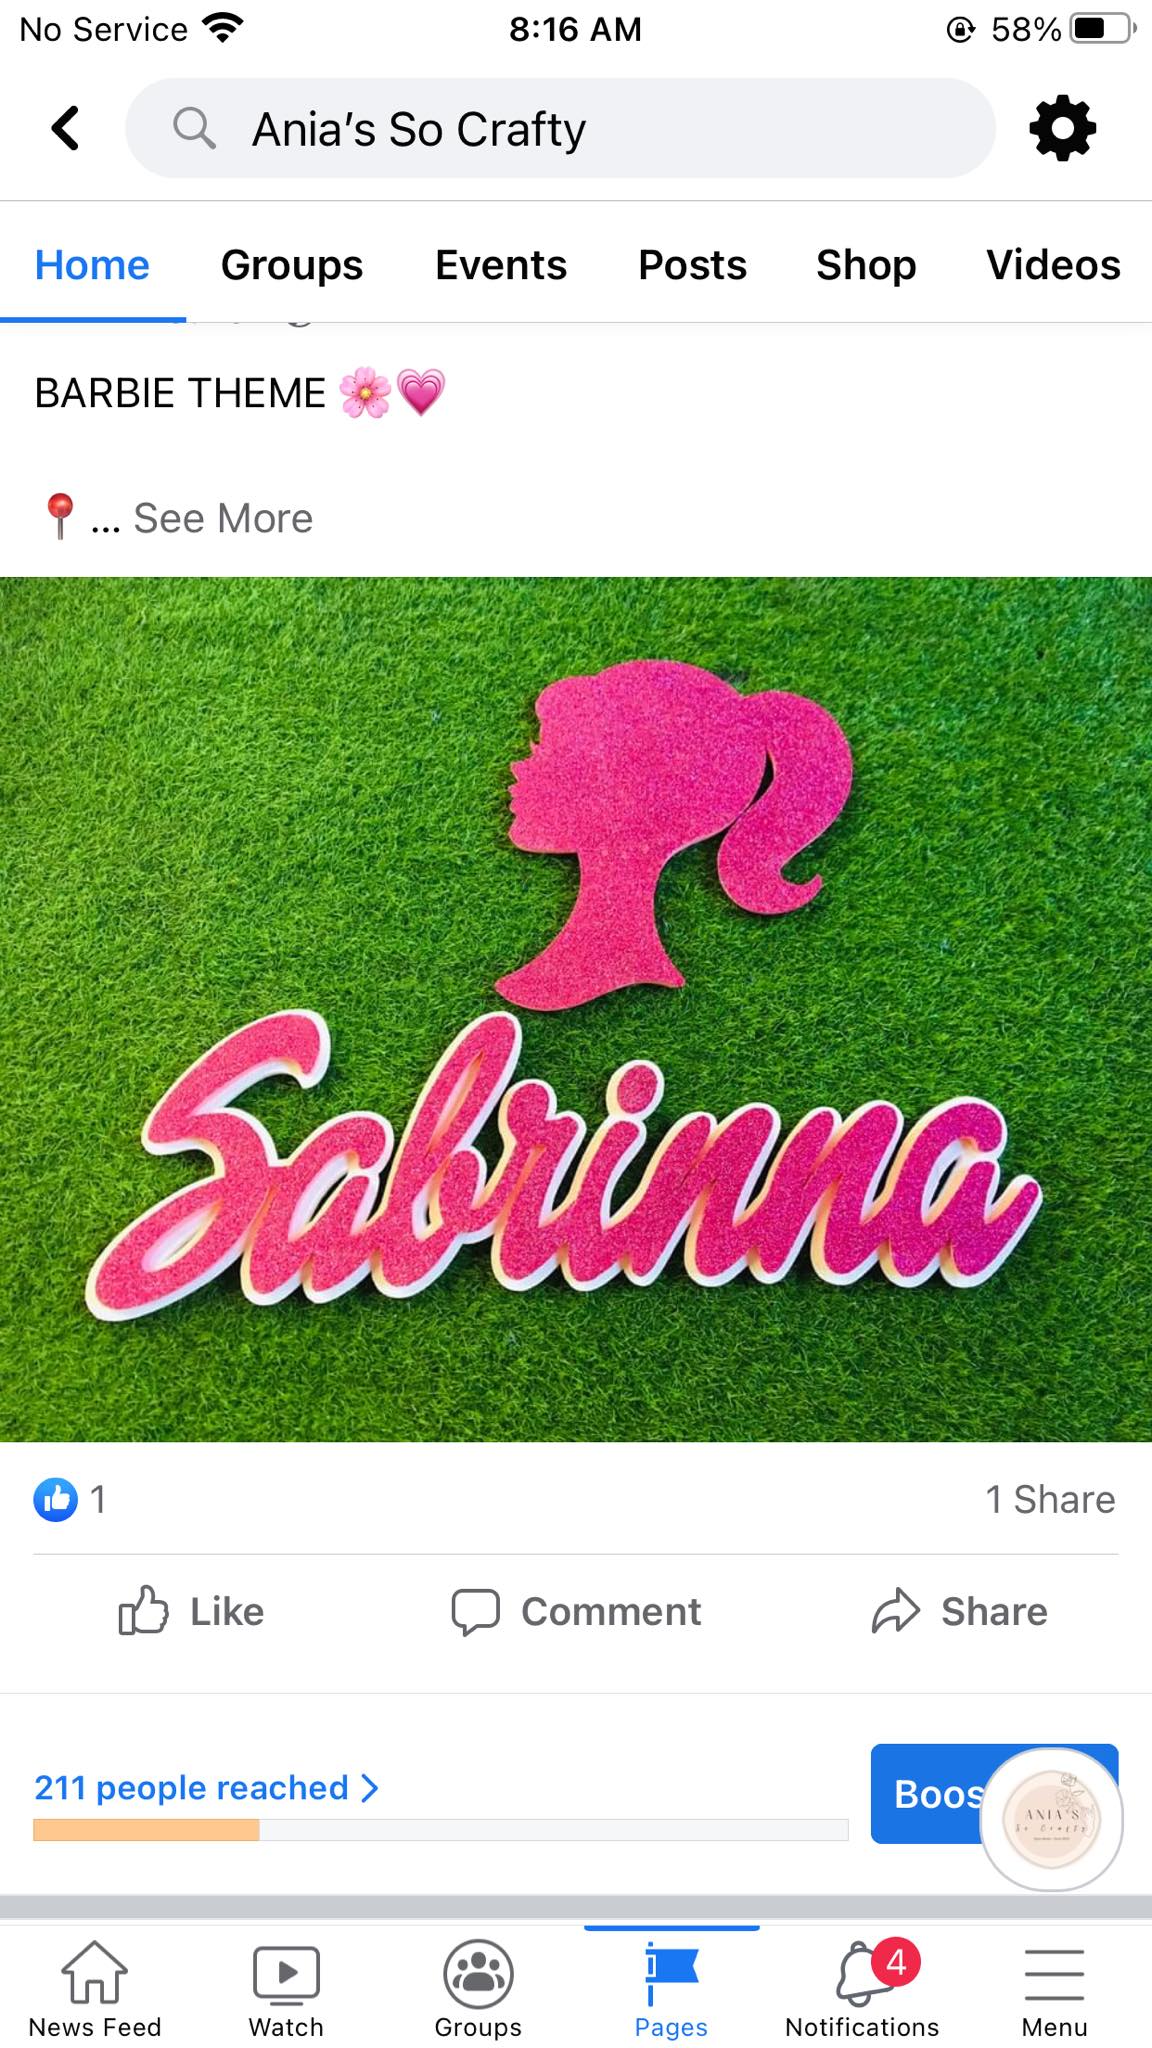Open the Sabrinna Barbie sign photo

576,1009
